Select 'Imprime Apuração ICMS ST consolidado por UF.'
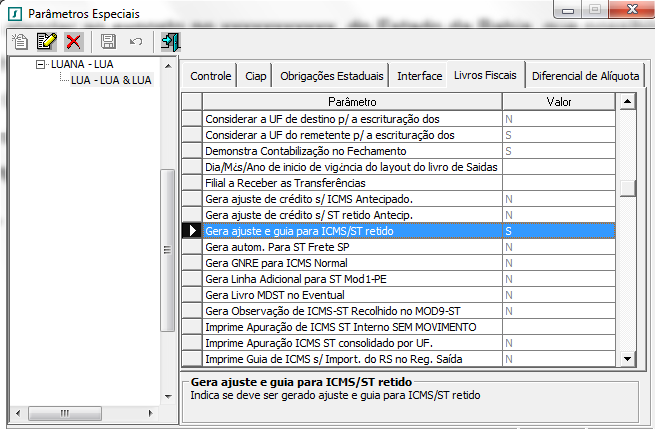This screenshot has width=655, height=431. pyautogui.click(x=352, y=343)
